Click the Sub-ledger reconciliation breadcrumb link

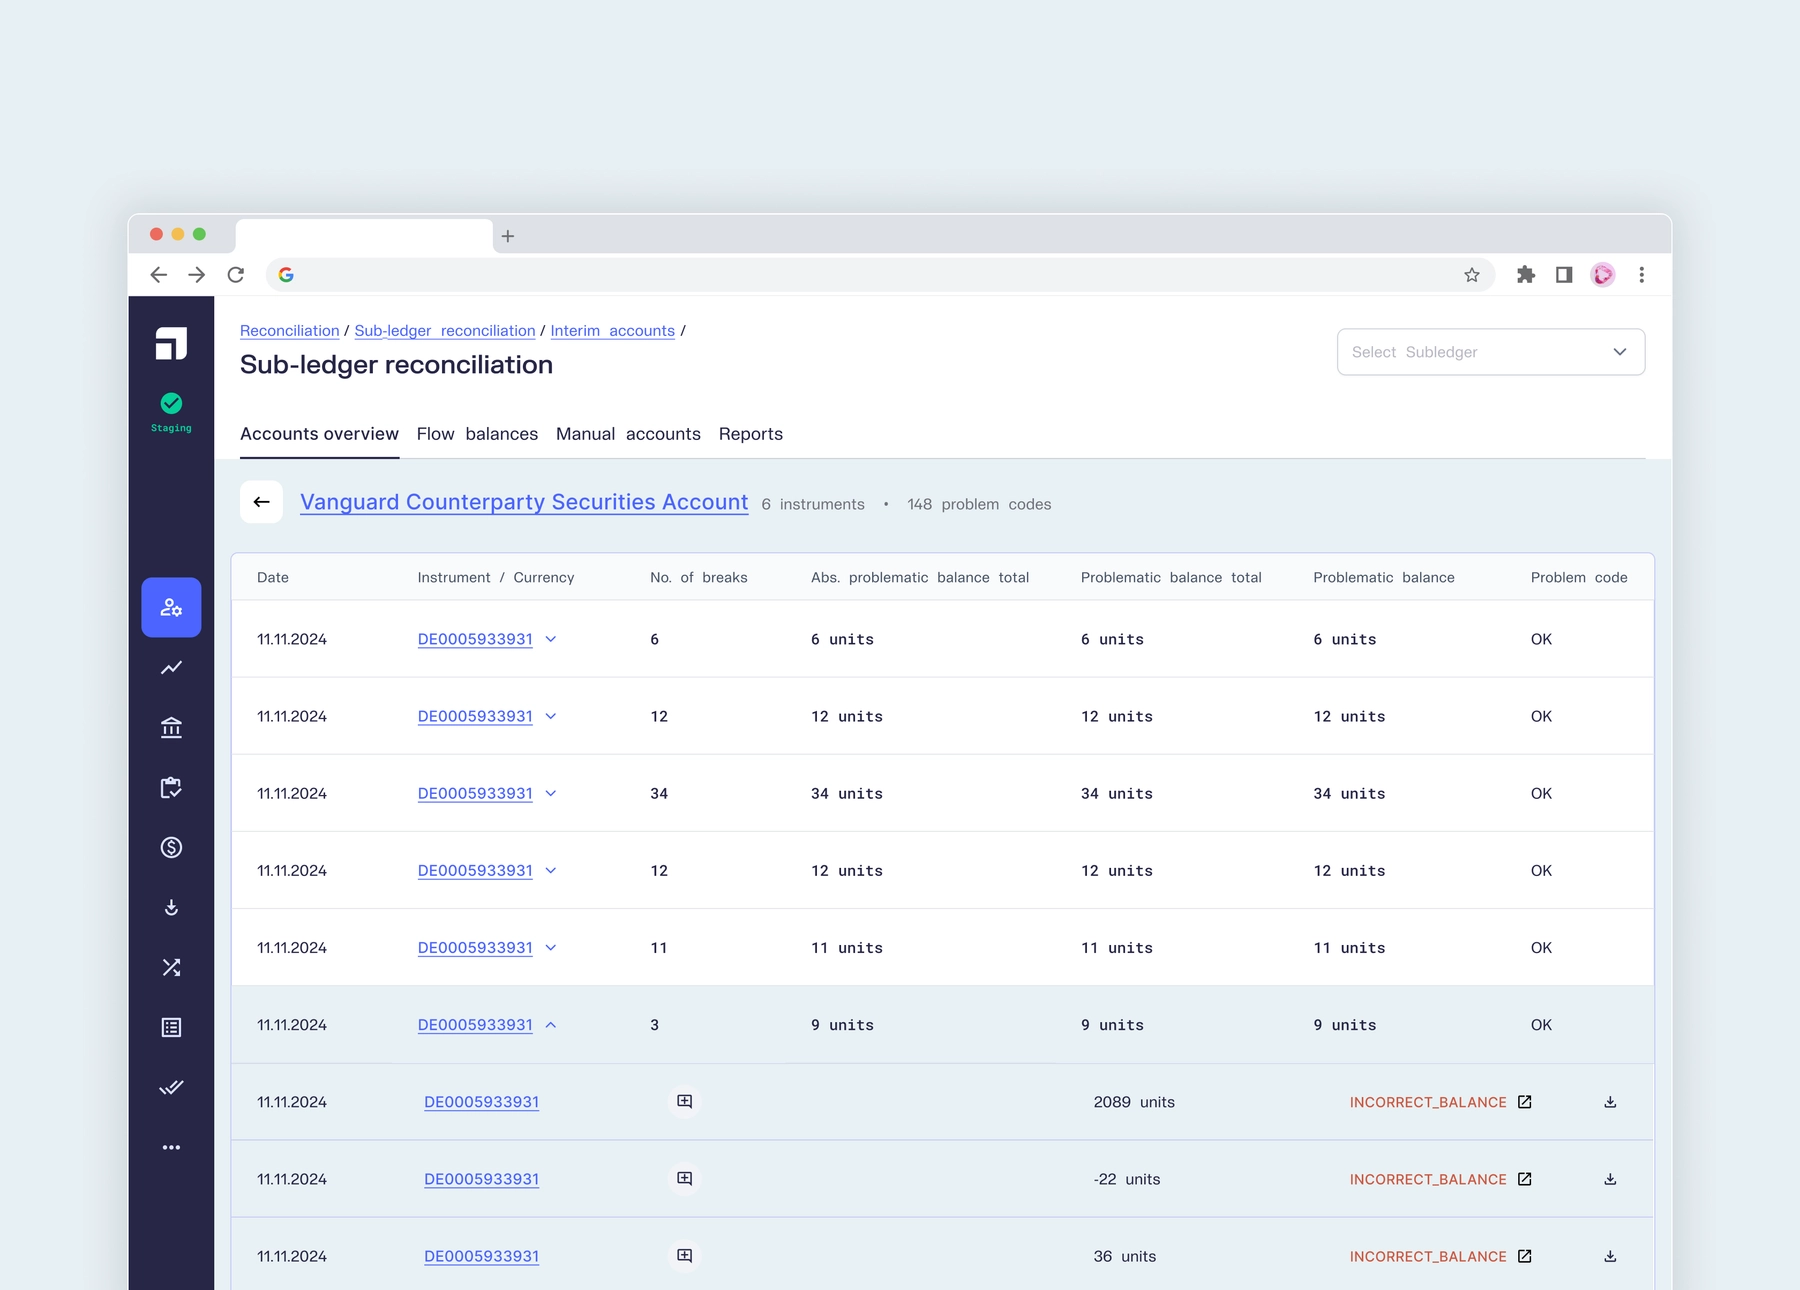pos(444,331)
